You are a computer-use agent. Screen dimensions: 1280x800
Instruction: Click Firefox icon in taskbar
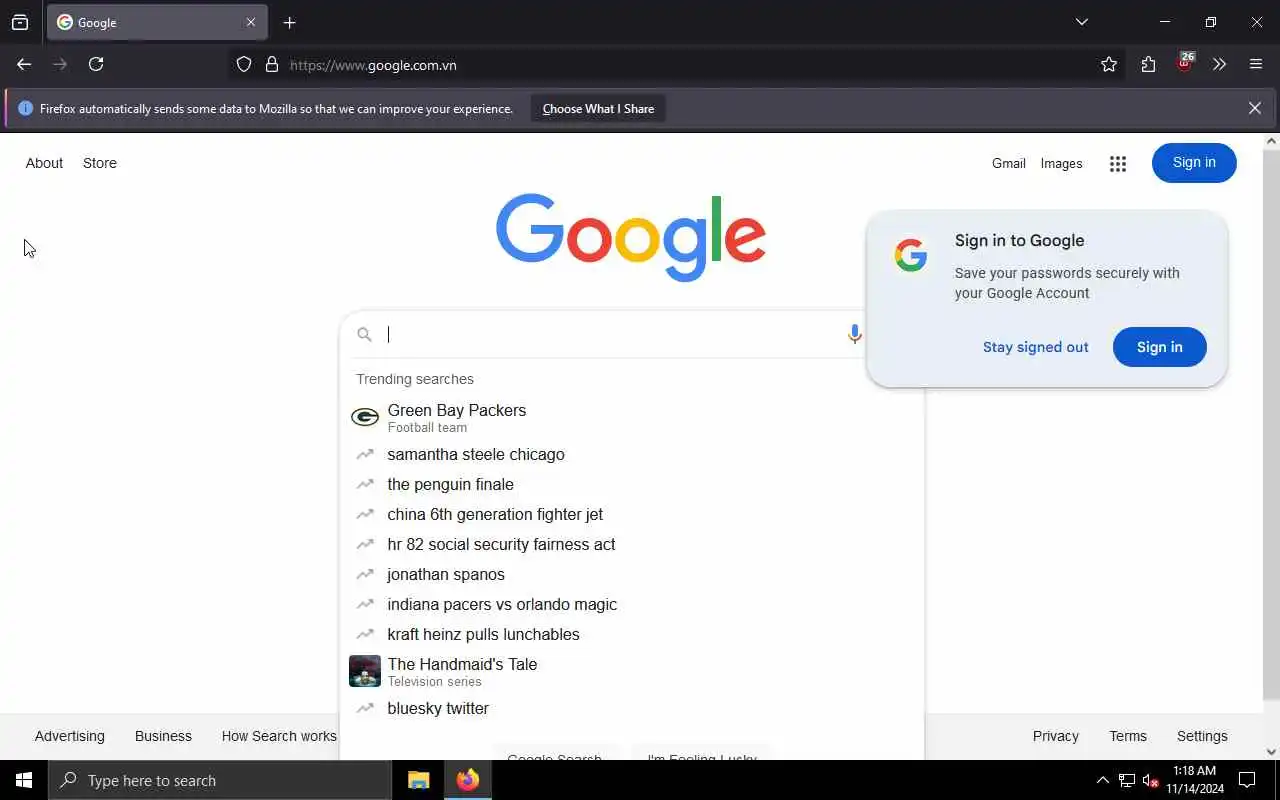point(468,780)
